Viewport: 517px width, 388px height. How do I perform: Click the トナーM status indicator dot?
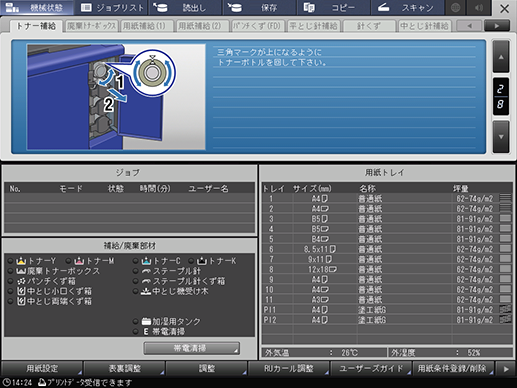click(69, 261)
